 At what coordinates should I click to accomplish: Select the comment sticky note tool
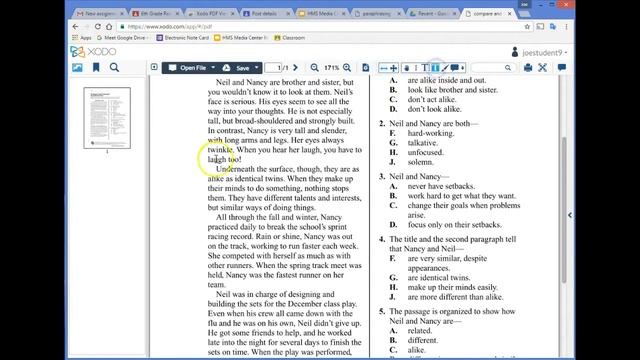click(x=455, y=68)
